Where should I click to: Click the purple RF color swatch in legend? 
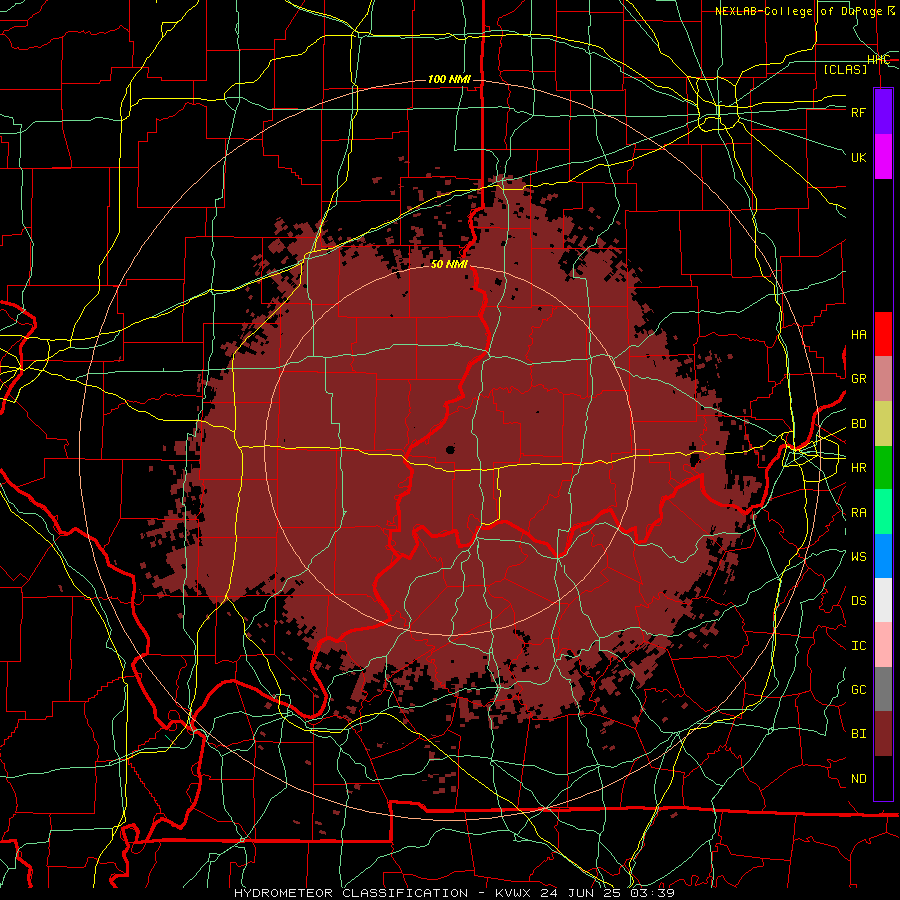coord(883,112)
